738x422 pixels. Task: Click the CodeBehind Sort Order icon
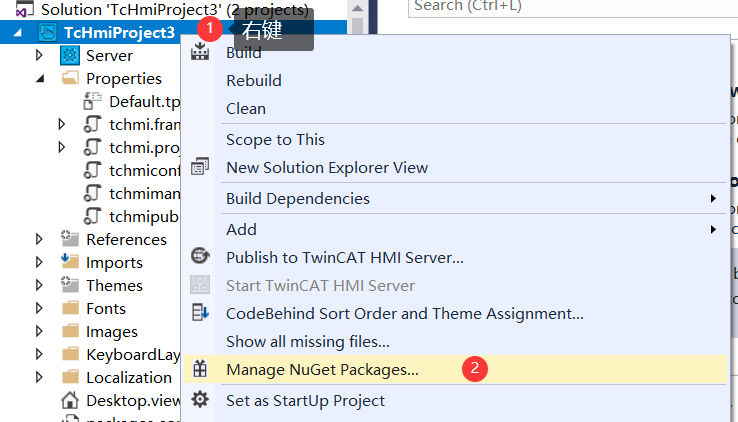coord(200,312)
